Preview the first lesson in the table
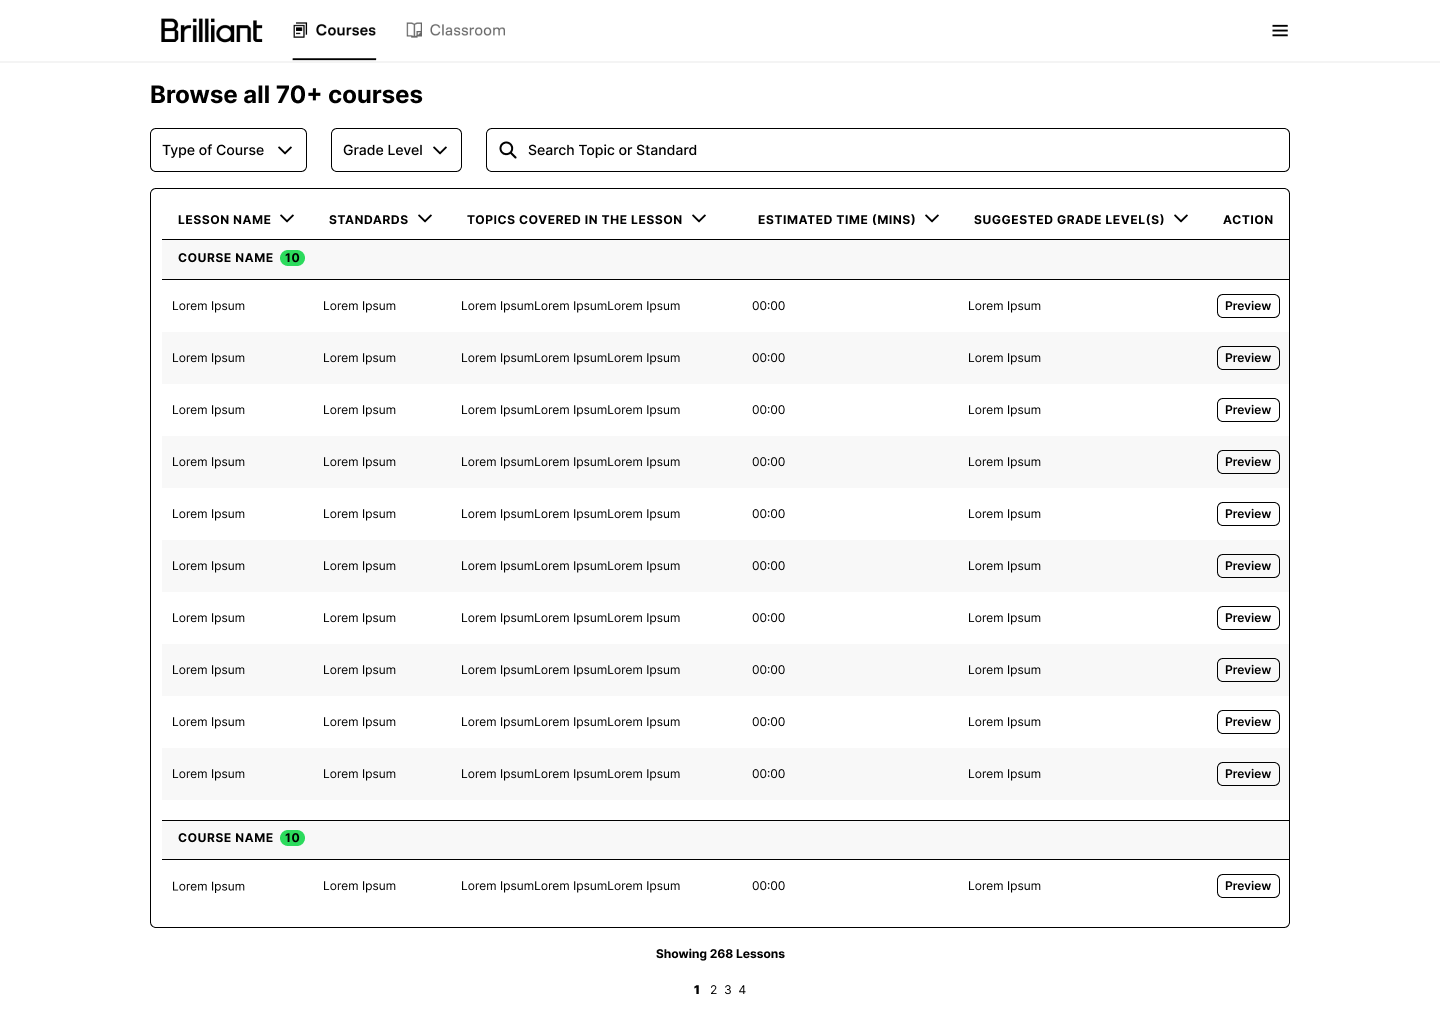This screenshot has height=1024, width=1440. (x=1248, y=306)
